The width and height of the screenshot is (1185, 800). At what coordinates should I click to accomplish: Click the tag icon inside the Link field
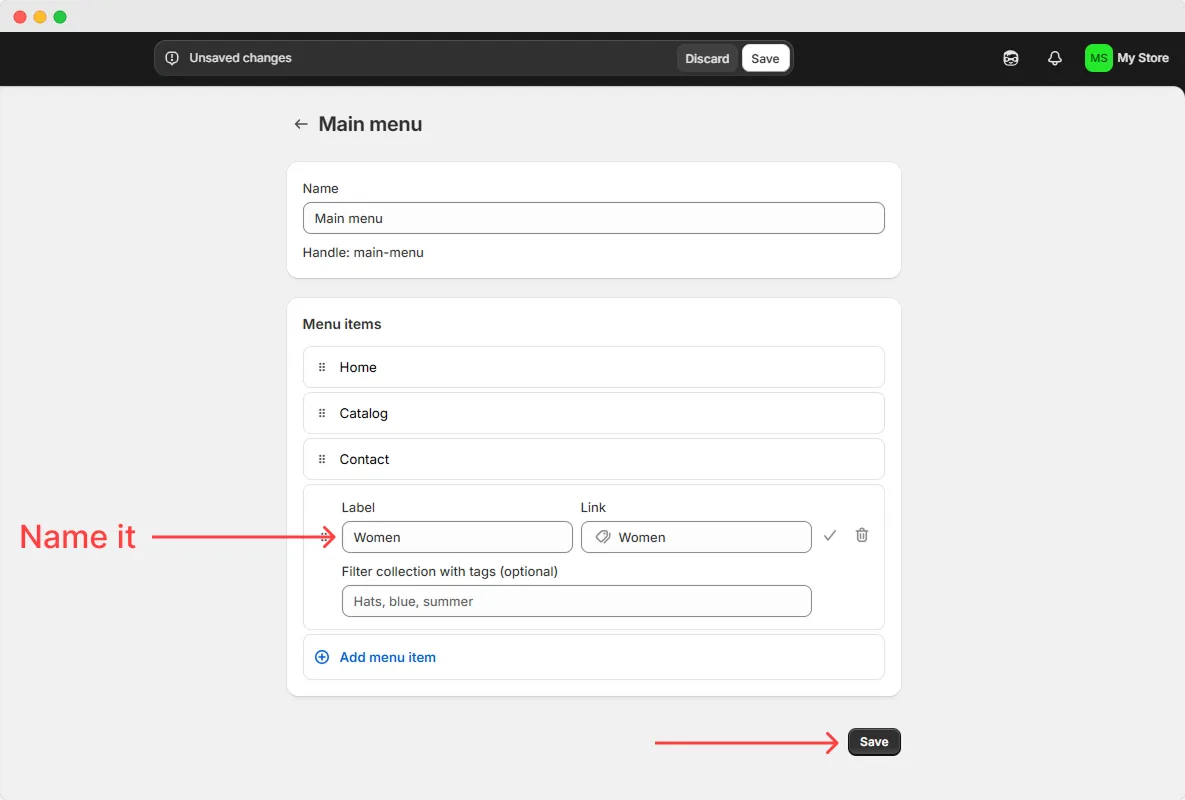click(602, 537)
